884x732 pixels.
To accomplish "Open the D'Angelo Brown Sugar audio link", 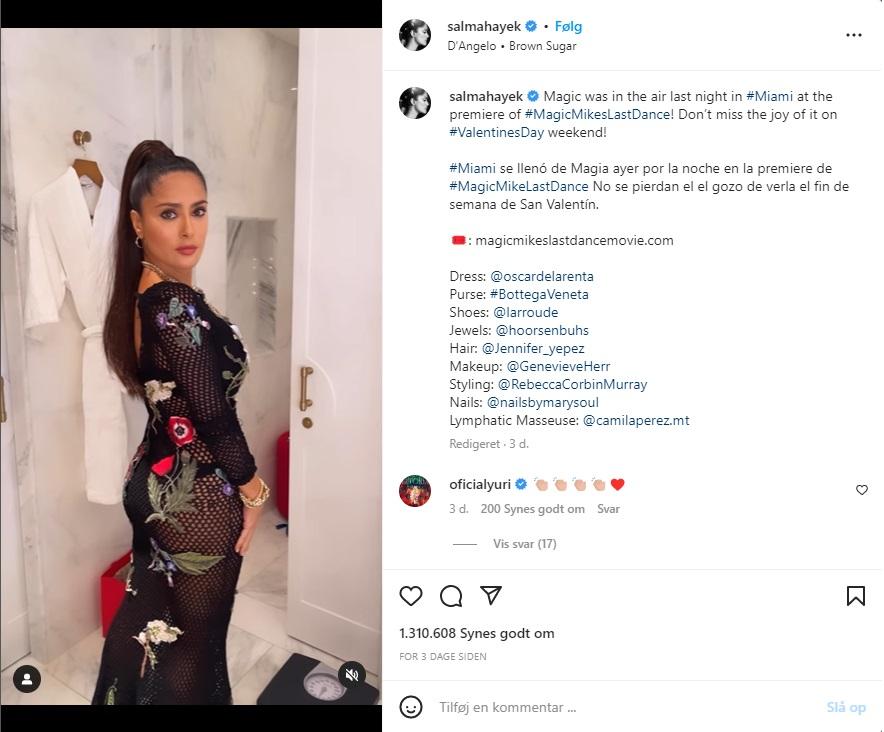I will pos(512,46).
